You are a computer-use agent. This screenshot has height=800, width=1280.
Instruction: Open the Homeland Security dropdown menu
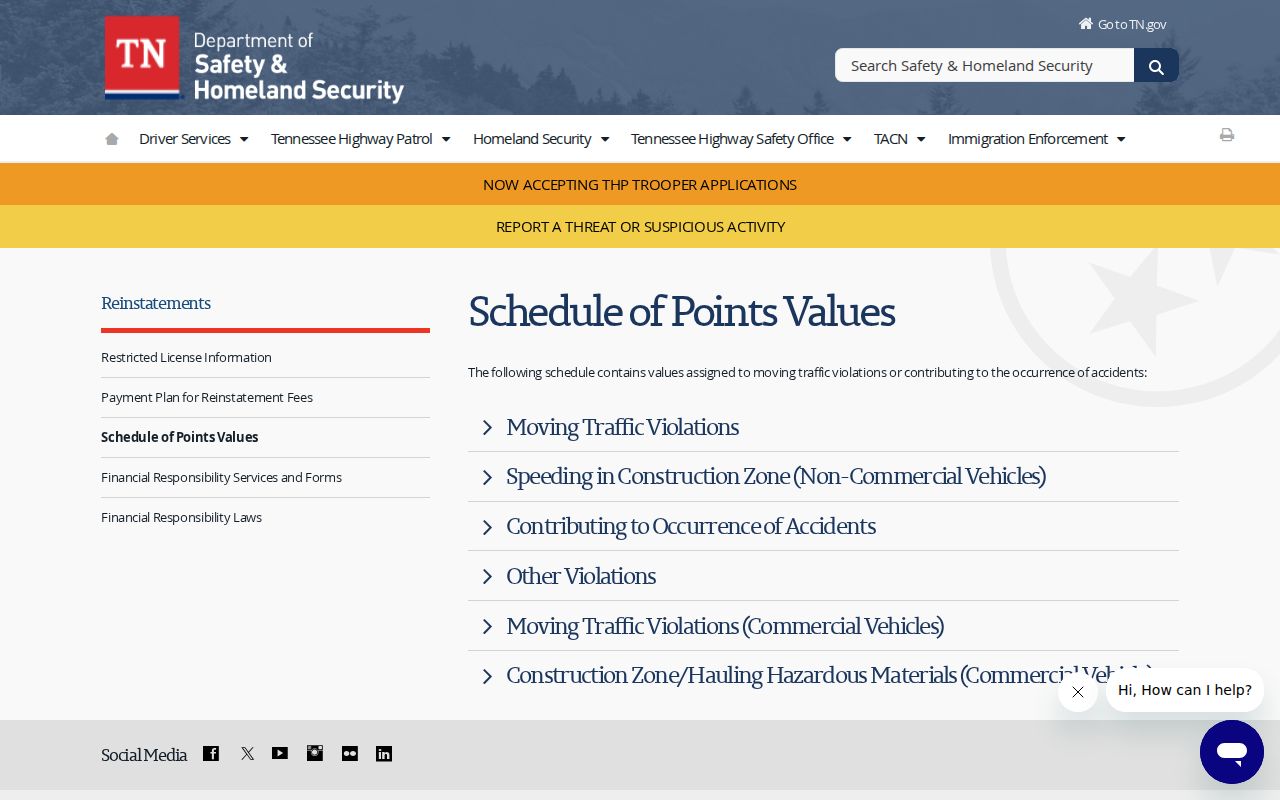coord(541,139)
